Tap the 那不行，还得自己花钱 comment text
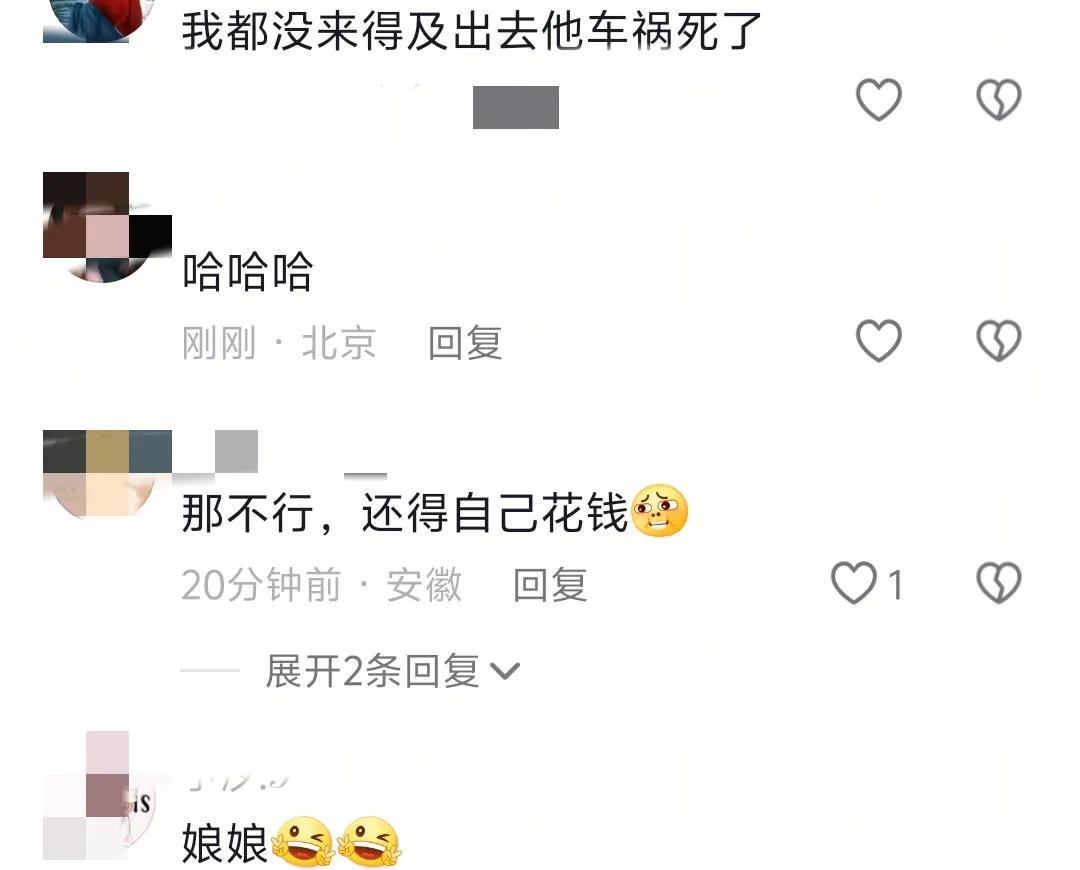The image size is (1080, 870). [x=405, y=513]
